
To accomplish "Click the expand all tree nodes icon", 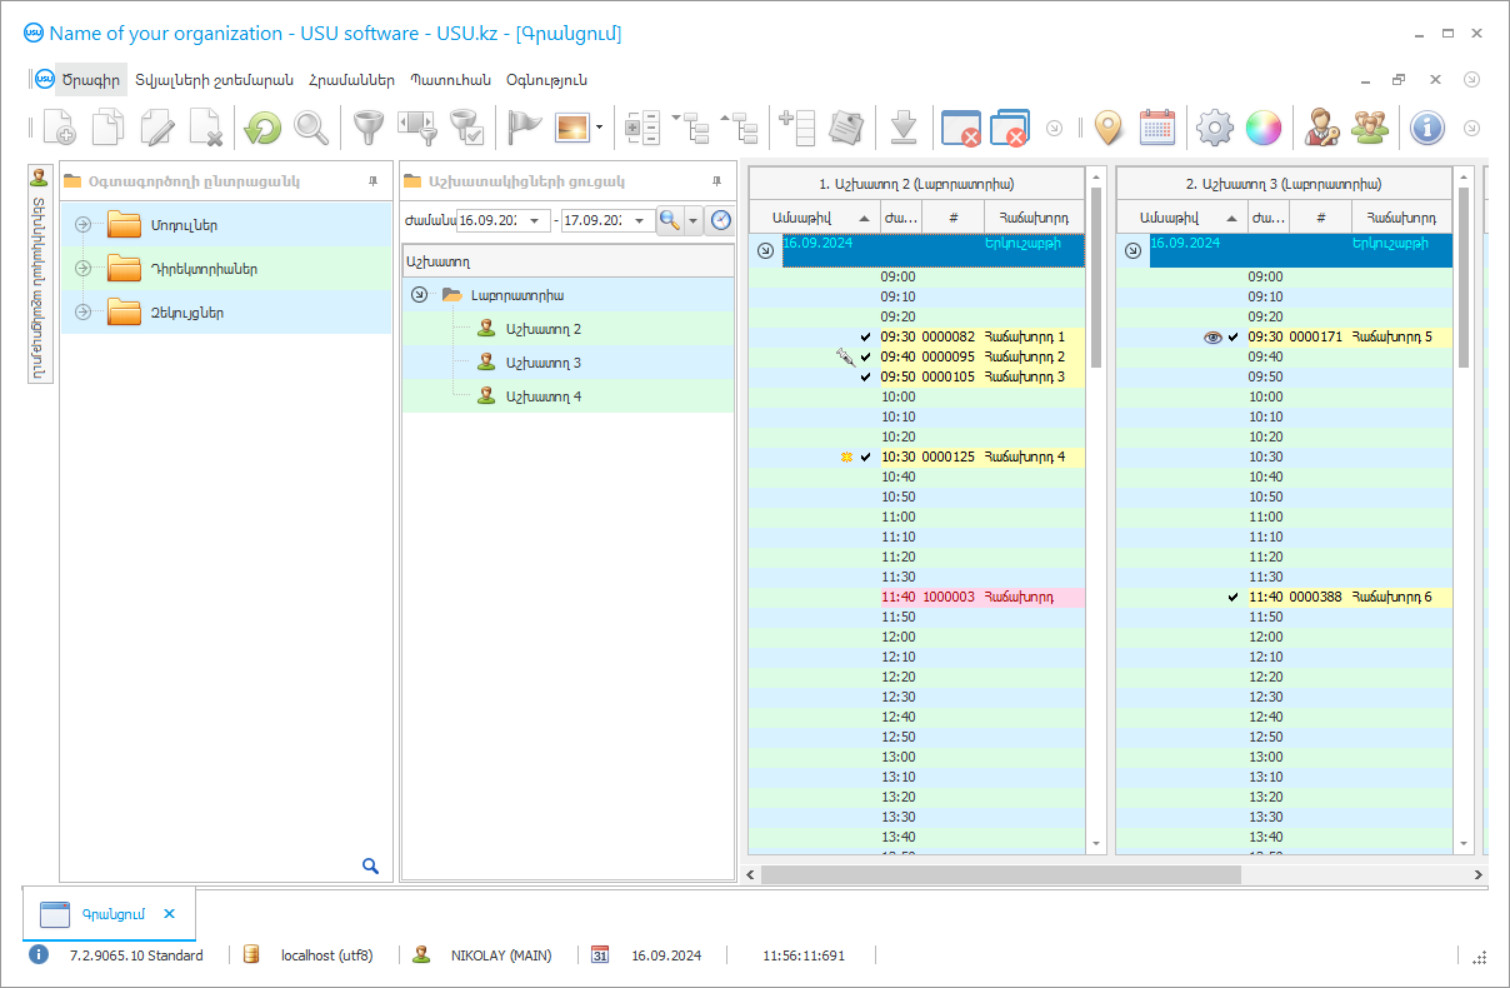I will point(741,128).
